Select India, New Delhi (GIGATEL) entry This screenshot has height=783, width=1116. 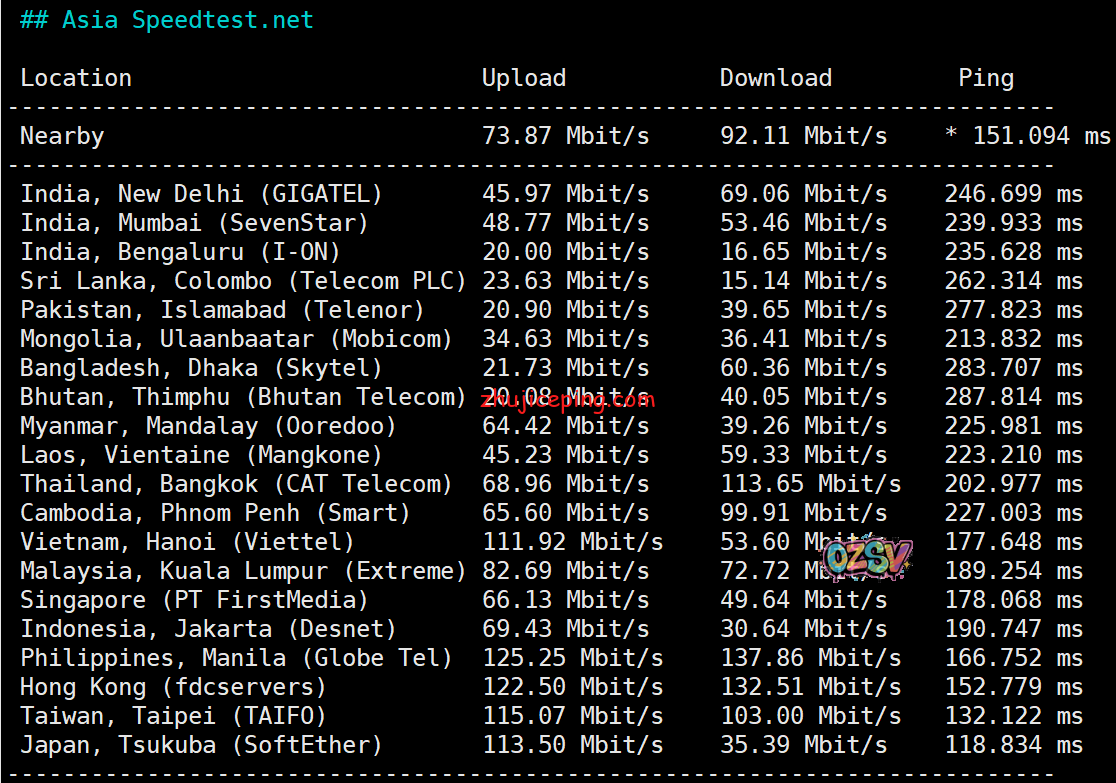click(x=201, y=194)
